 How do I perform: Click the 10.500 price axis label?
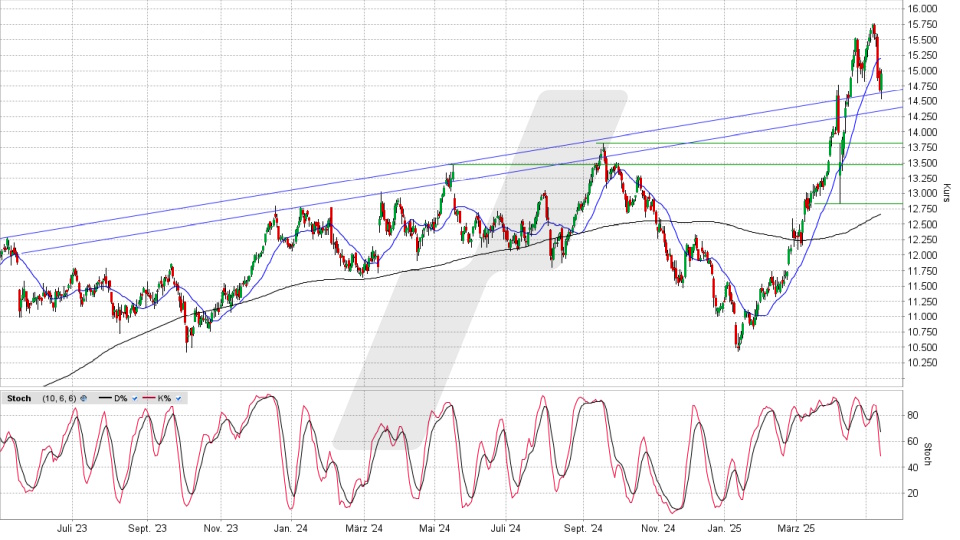(922, 347)
